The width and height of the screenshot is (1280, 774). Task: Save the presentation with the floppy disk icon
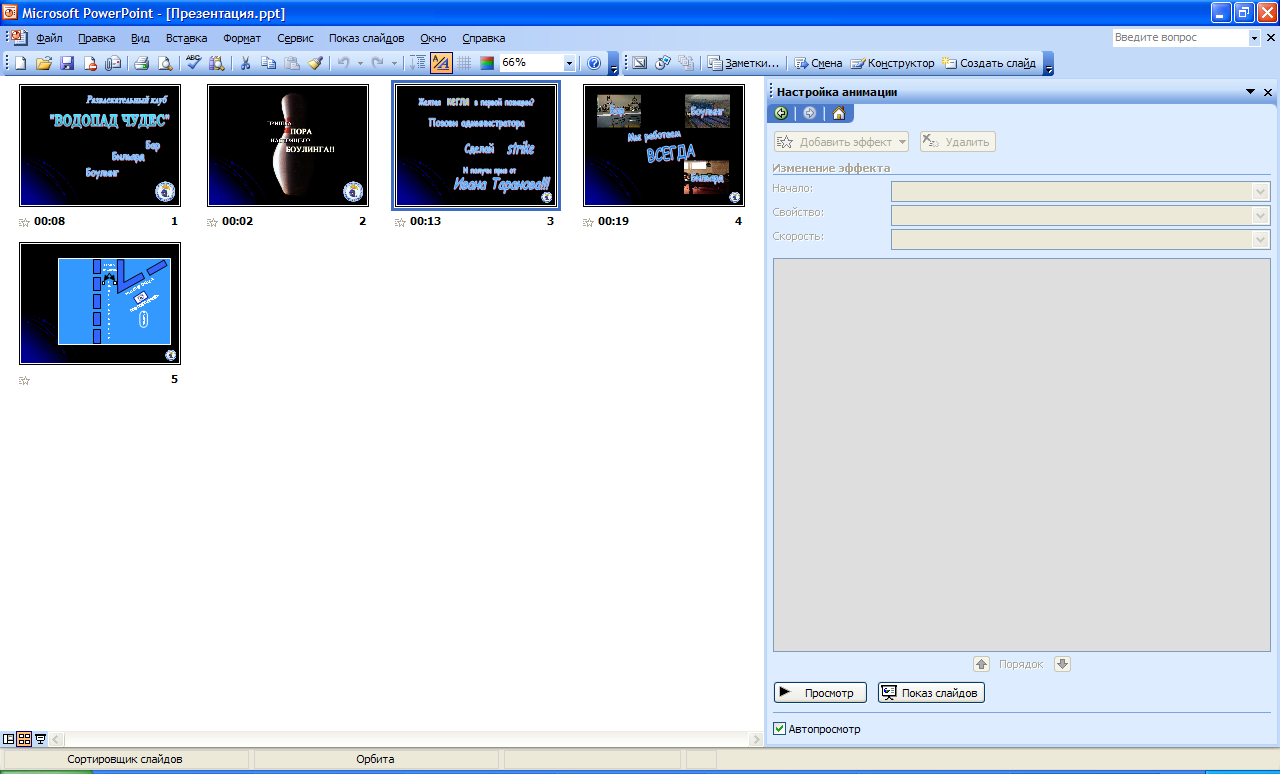click(x=67, y=63)
